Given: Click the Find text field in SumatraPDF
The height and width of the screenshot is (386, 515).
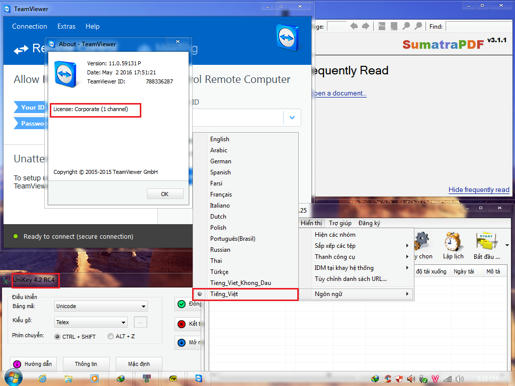Looking at the screenshot, I should (479, 26).
